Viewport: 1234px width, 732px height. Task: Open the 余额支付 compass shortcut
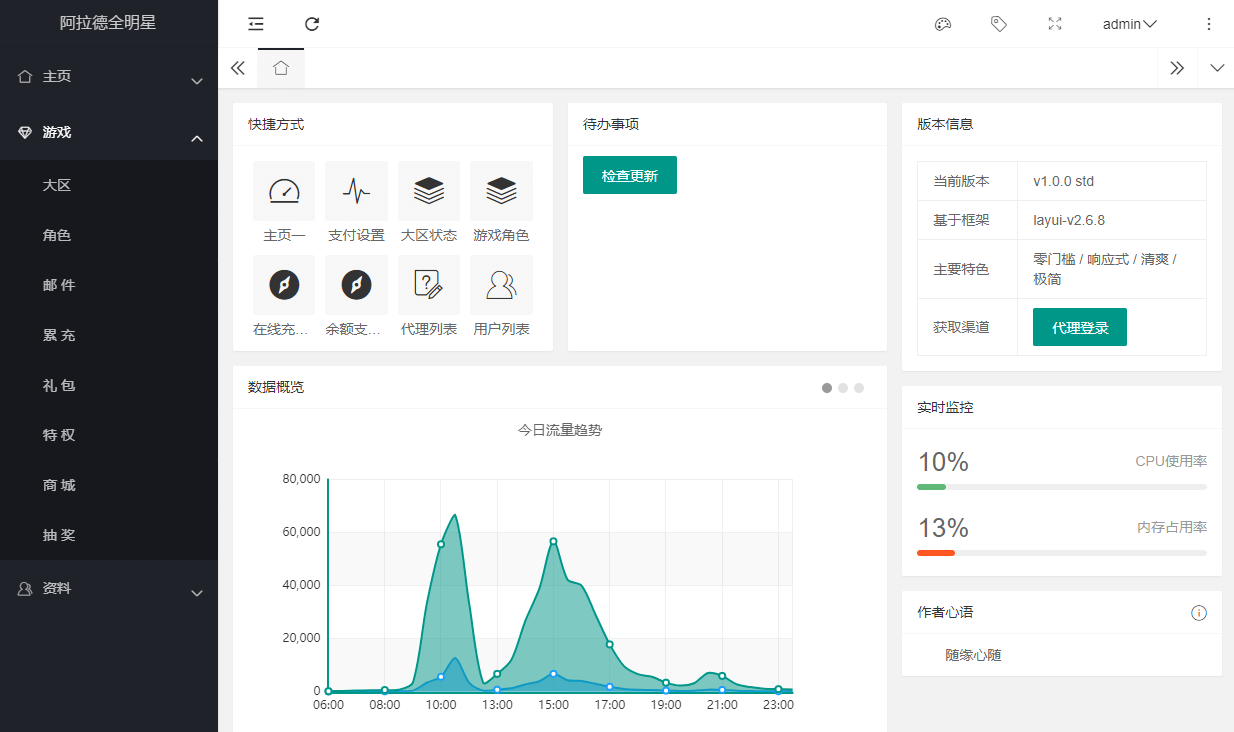coord(356,297)
